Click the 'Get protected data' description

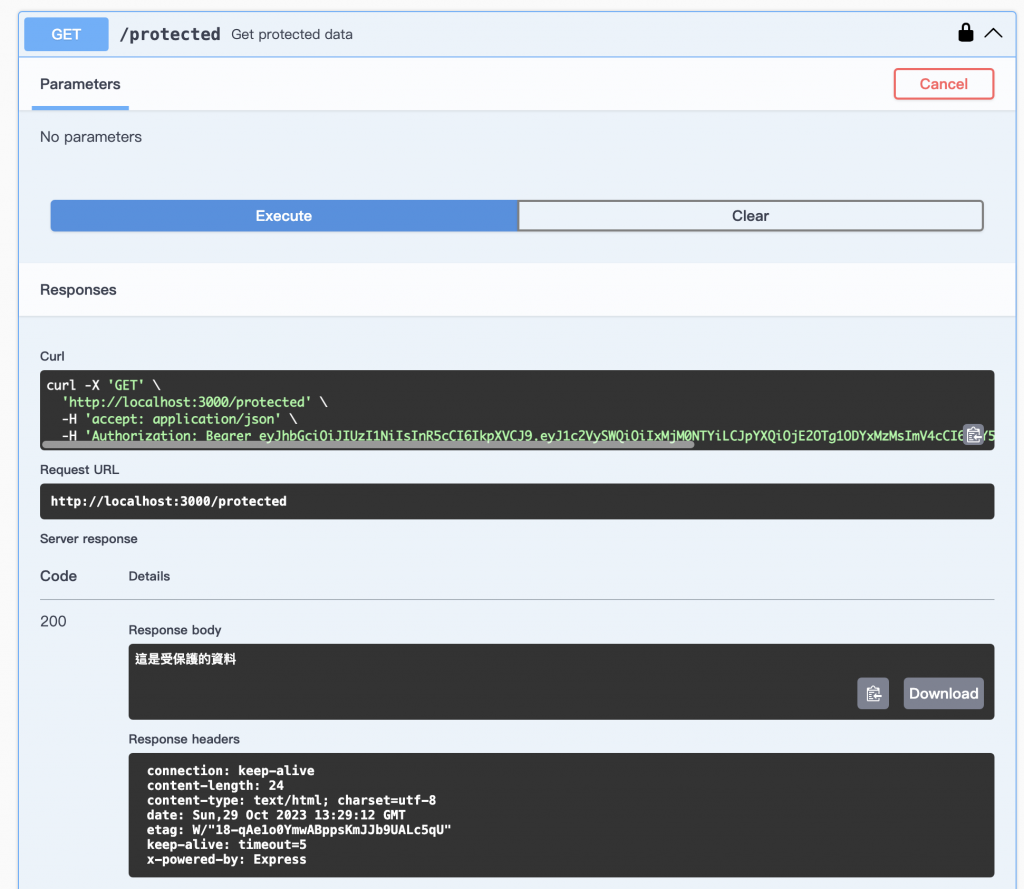pos(292,34)
